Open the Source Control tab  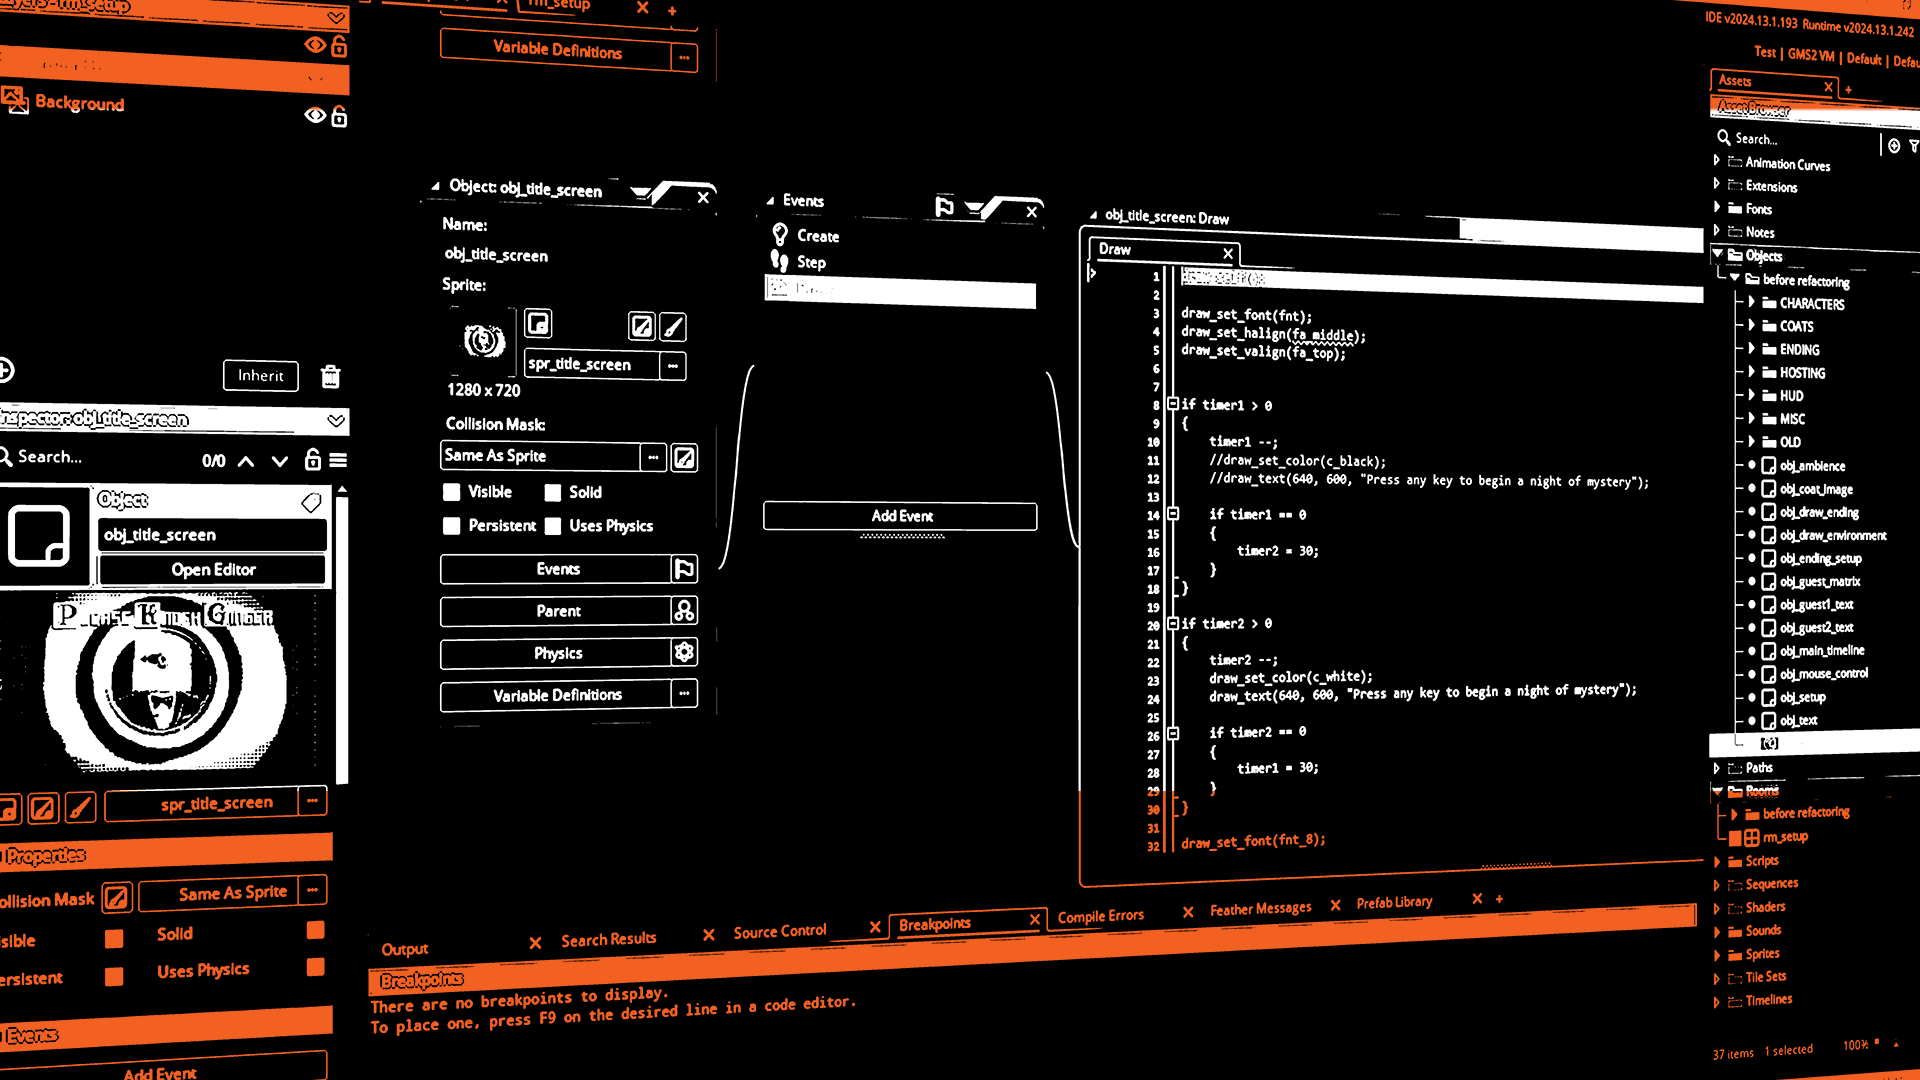click(779, 932)
